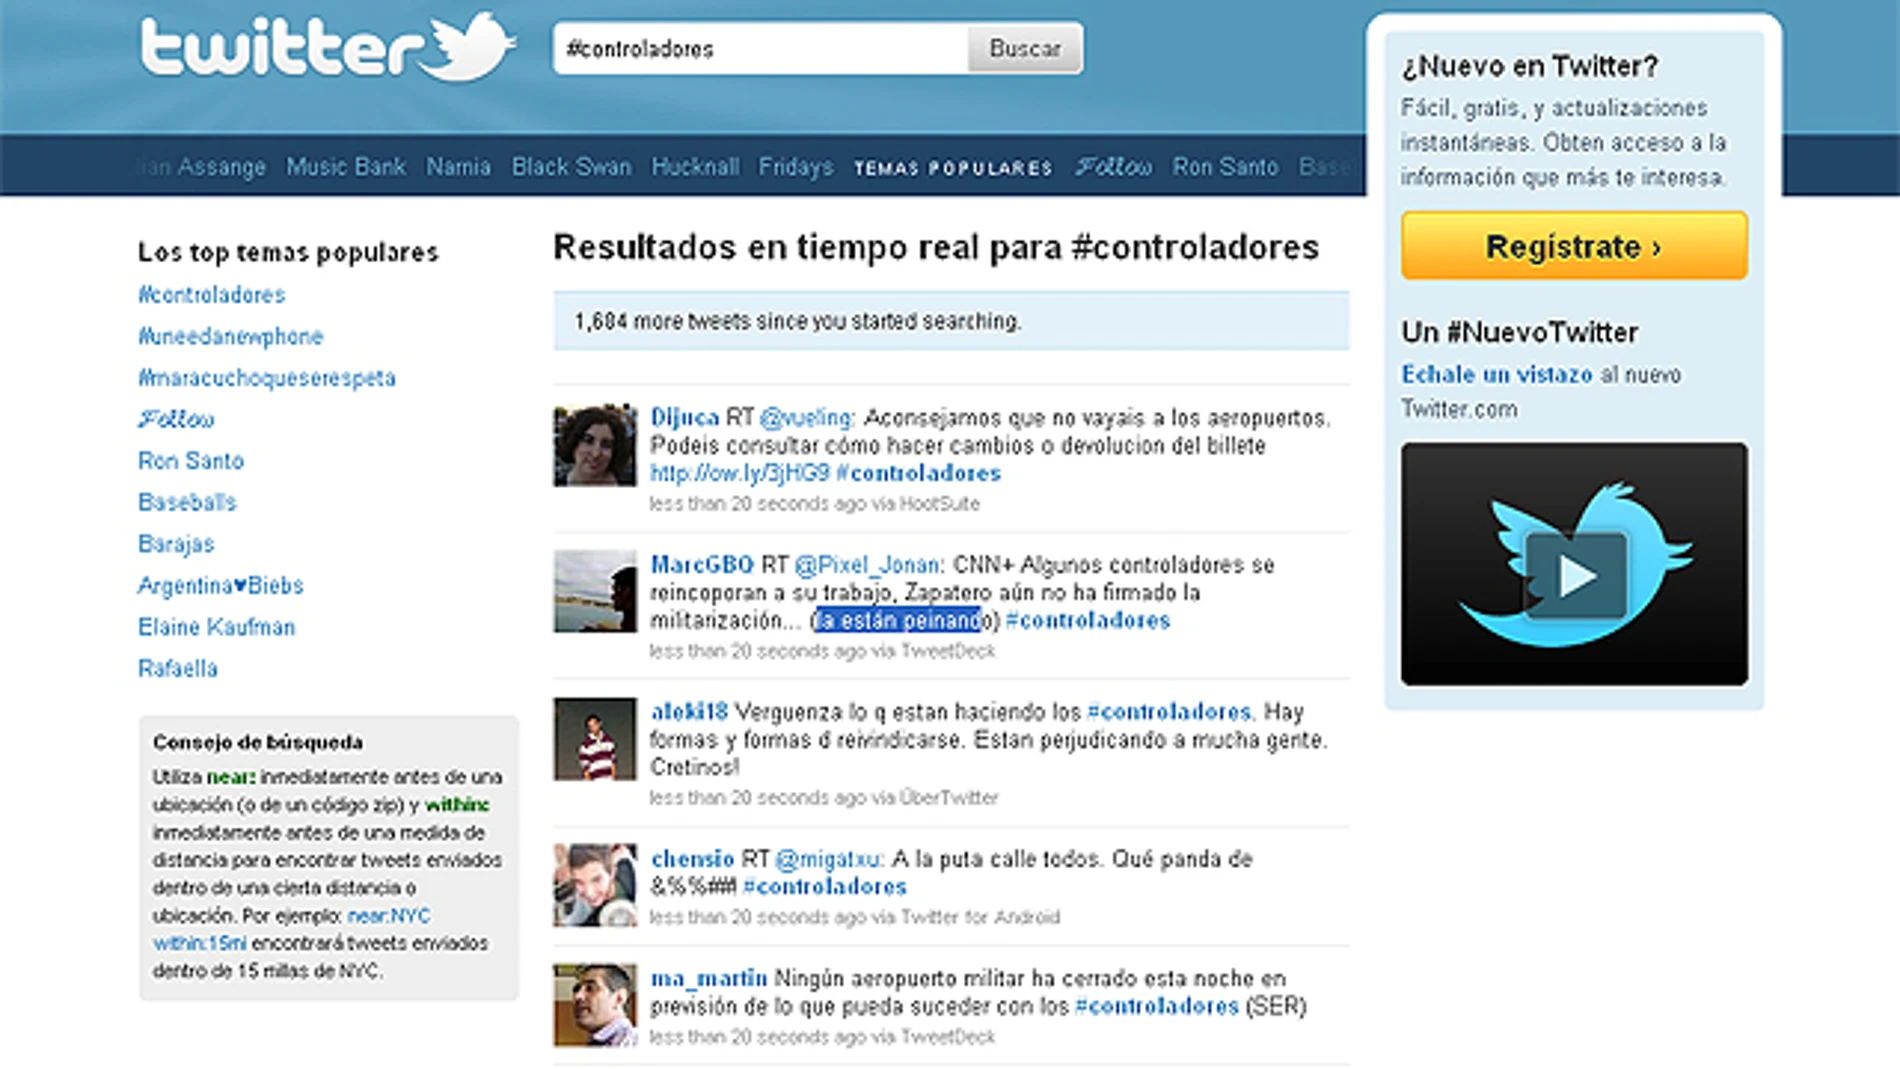
Task: Select Rafaella in sidebar topics
Action: 178,669
